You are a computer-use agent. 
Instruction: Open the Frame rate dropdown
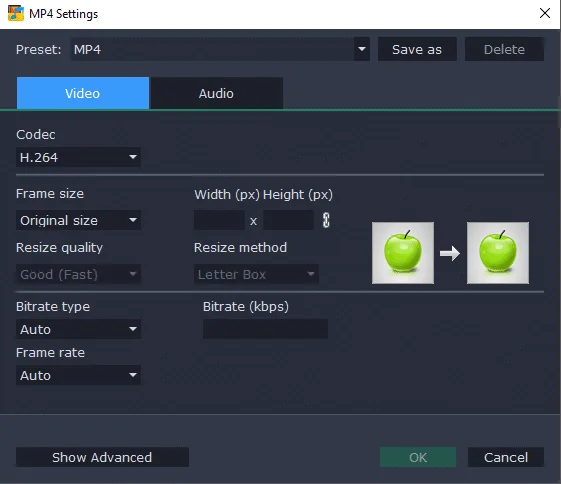(x=78, y=375)
